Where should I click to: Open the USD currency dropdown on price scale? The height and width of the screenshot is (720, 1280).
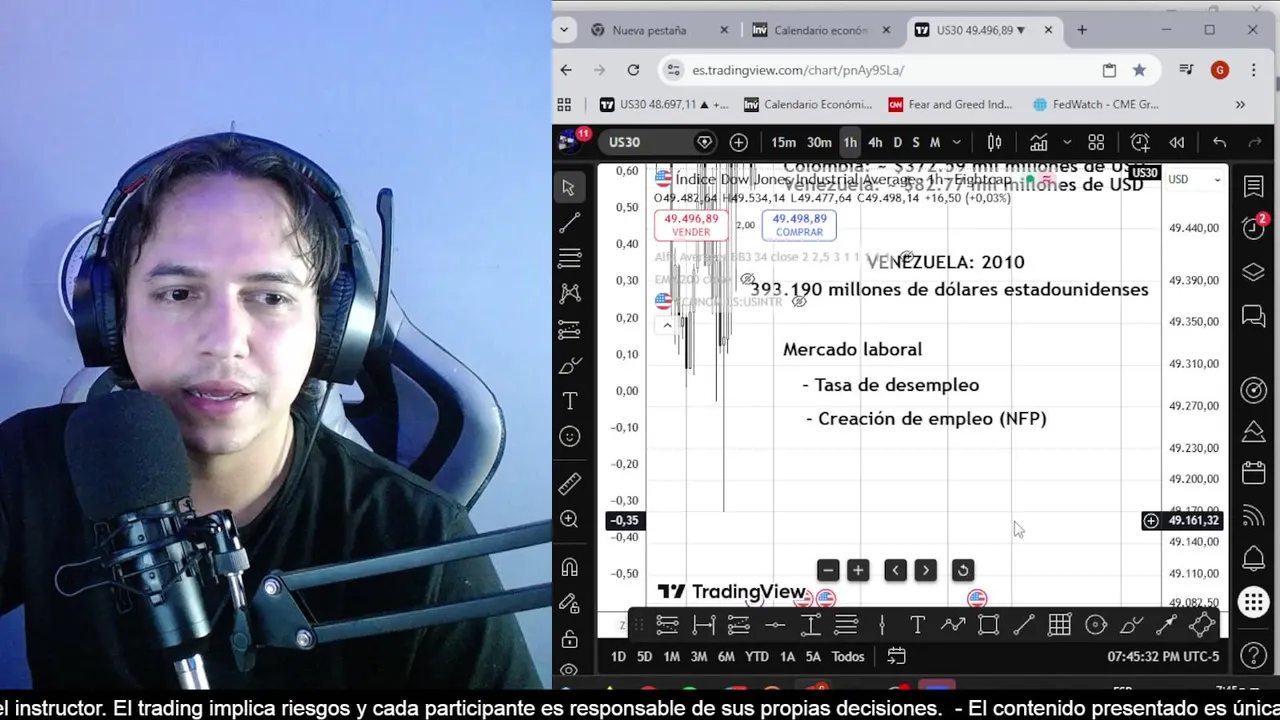pyautogui.click(x=1195, y=180)
